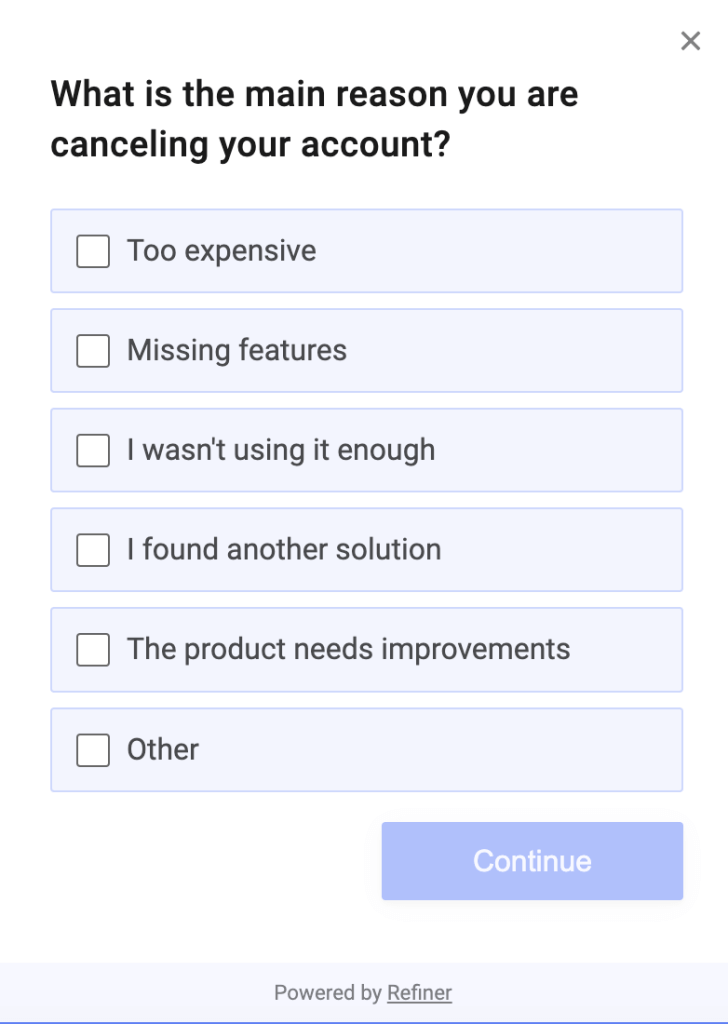The image size is (728, 1024).
Task: Click the survey question heading
Action: pyautogui.click(x=314, y=120)
